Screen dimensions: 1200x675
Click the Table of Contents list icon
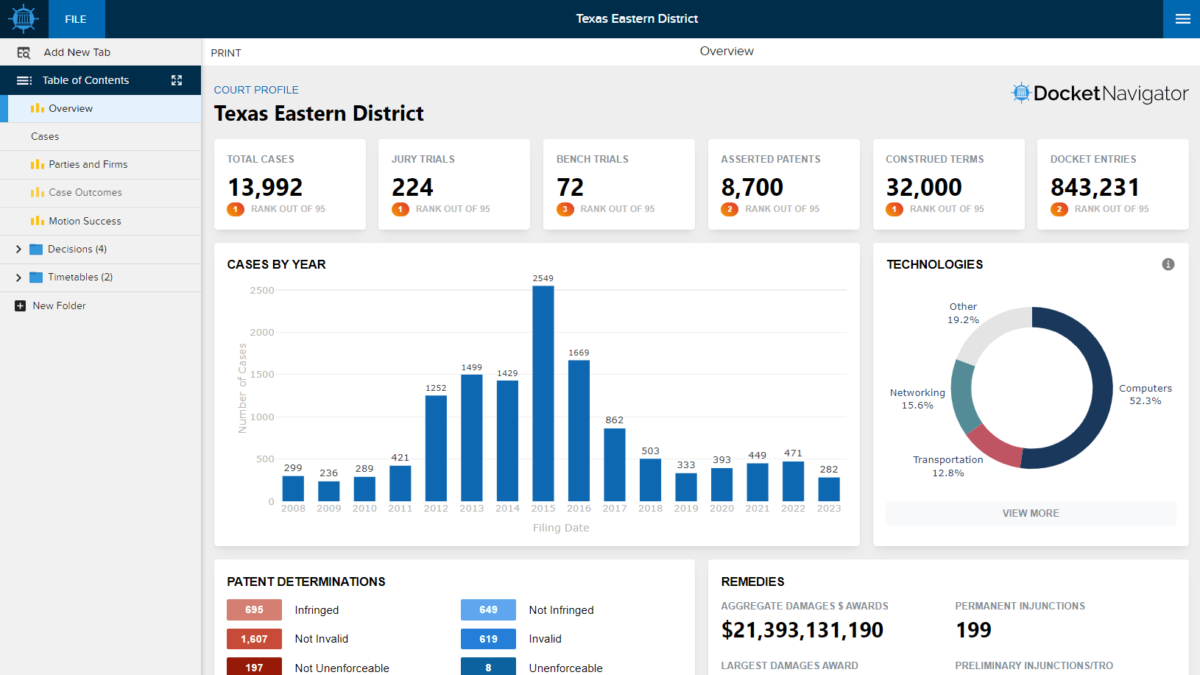pos(24,81)
